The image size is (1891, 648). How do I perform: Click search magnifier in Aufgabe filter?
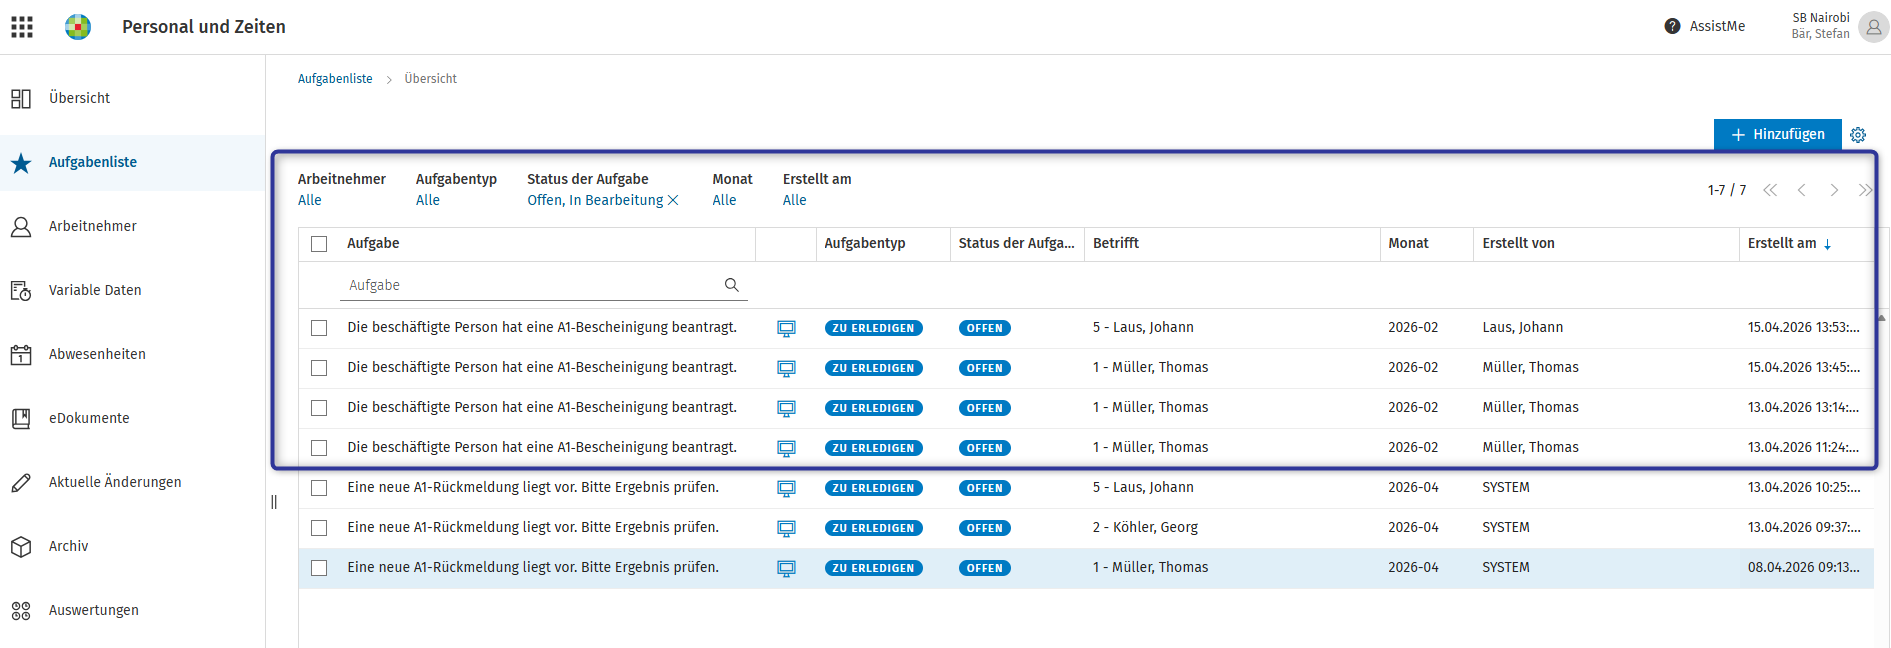(732, 285)
